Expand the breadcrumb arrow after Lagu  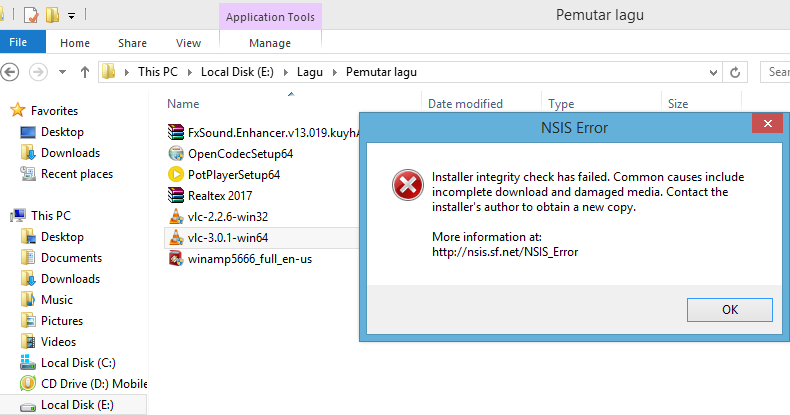(x=337, y=72)
